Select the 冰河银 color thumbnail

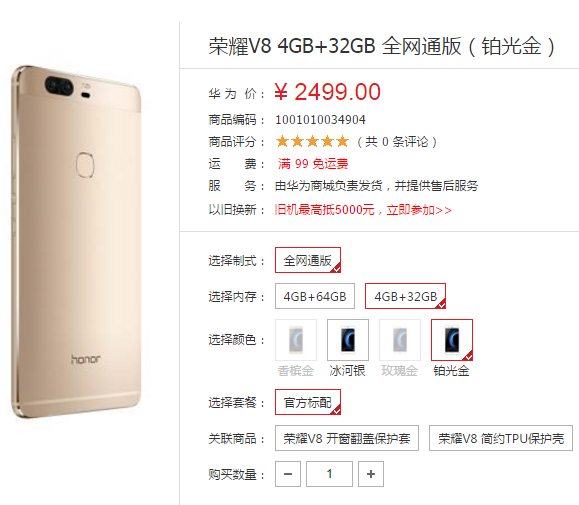[x=348, y=340]
